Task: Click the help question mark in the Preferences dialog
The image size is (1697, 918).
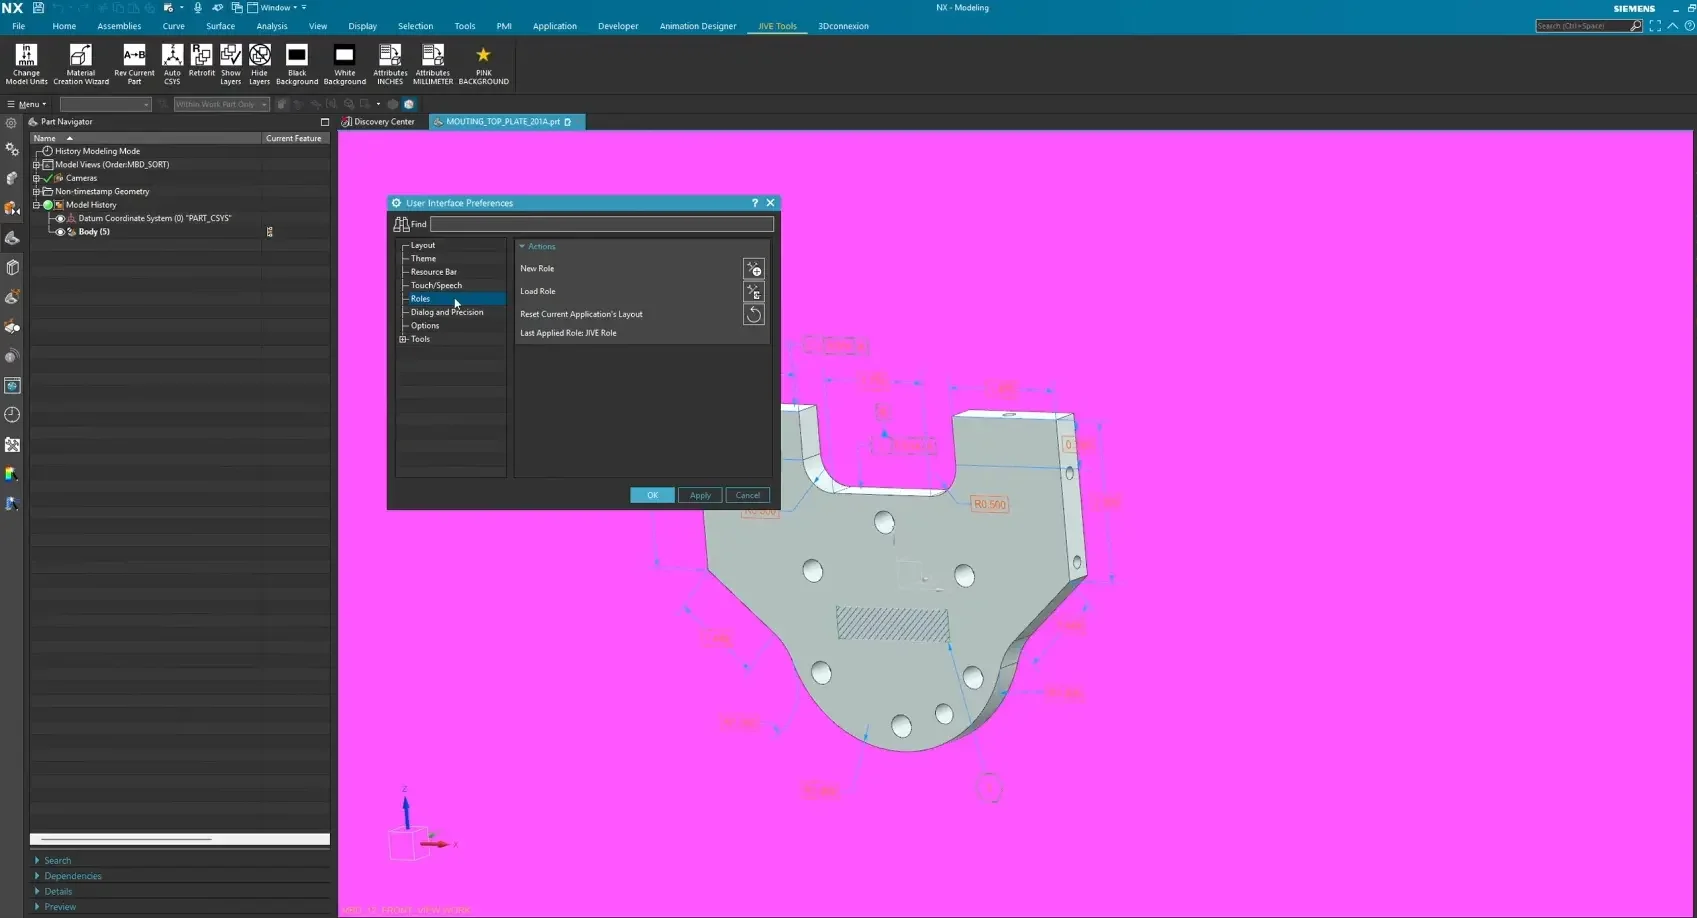Action: [x=755, y=203]
